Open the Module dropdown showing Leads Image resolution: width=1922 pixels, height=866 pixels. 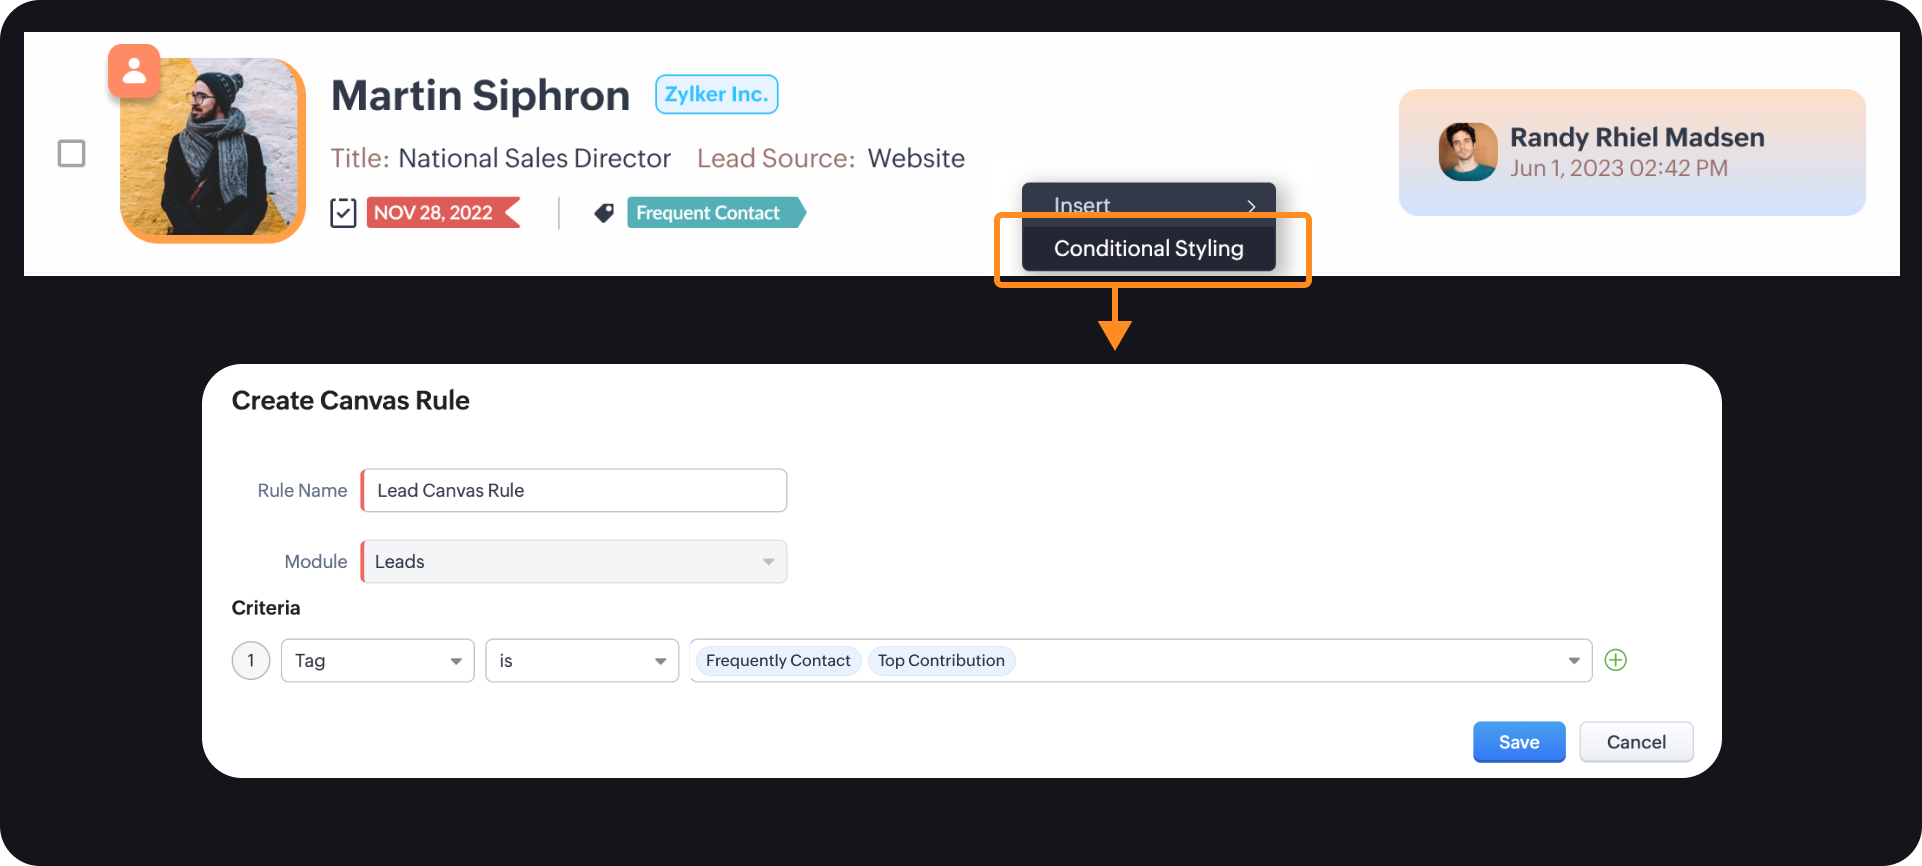coord(574,562)
